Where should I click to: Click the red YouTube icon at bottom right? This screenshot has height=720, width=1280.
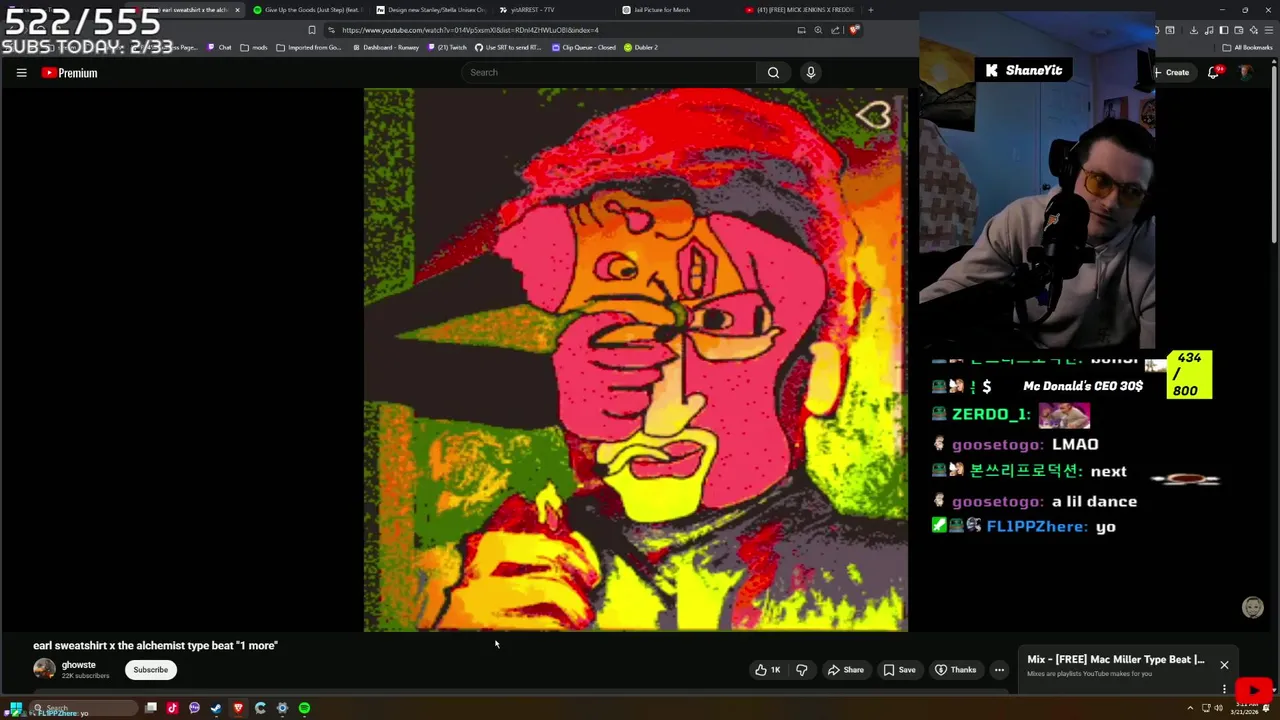click(x=1254, y=690)
